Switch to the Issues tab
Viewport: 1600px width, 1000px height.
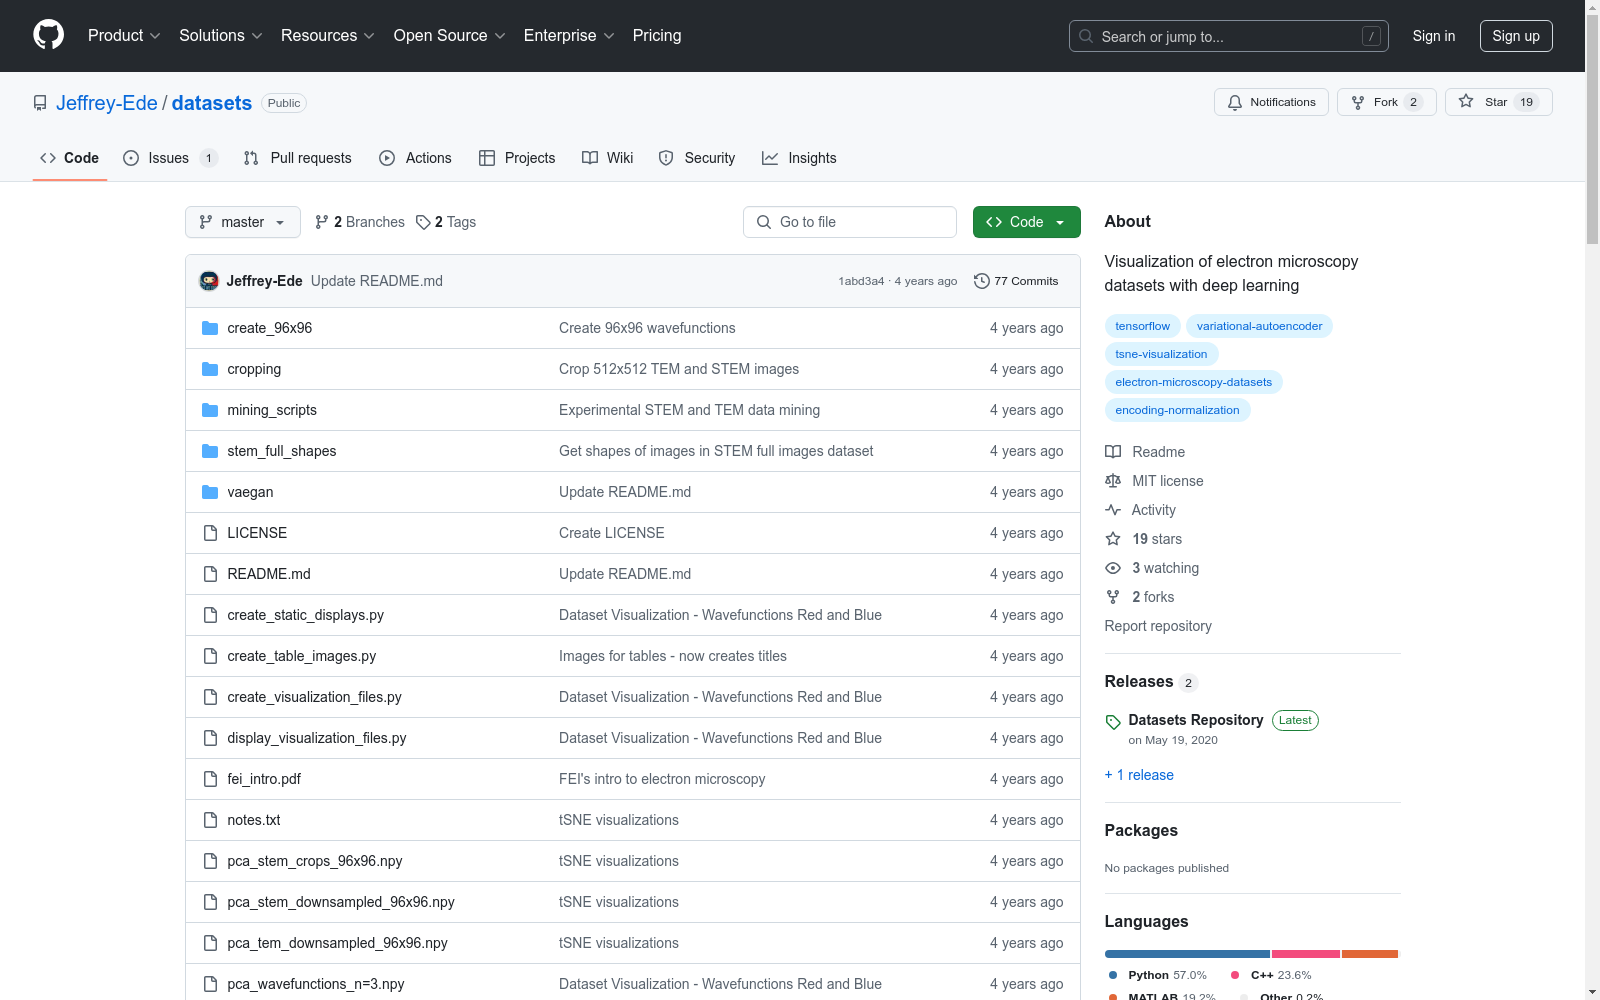tap(169, 158)
